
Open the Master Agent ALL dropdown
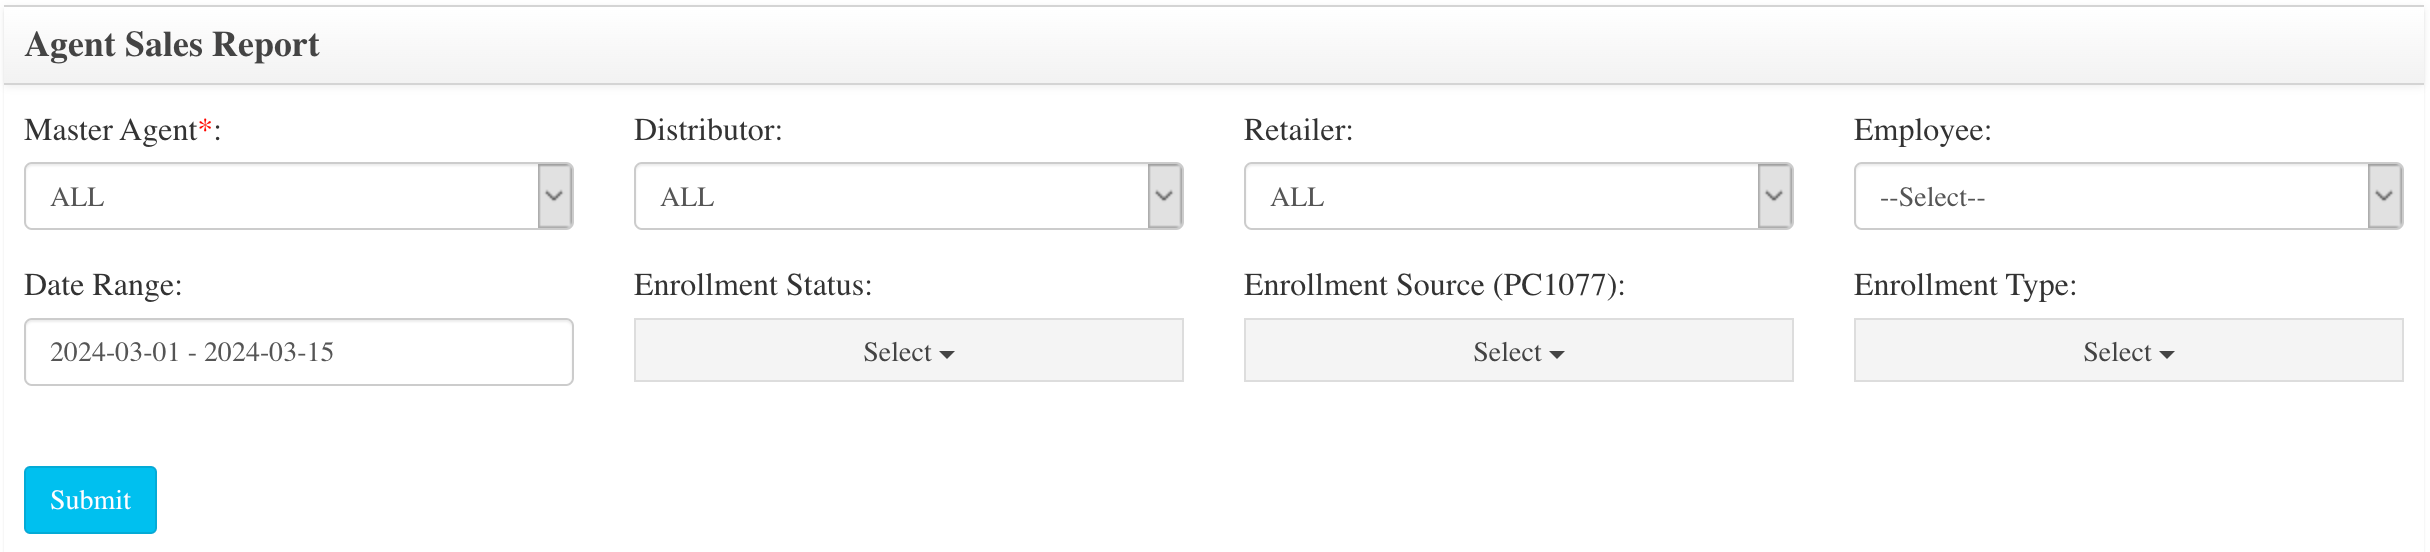[x=299, y=196]
